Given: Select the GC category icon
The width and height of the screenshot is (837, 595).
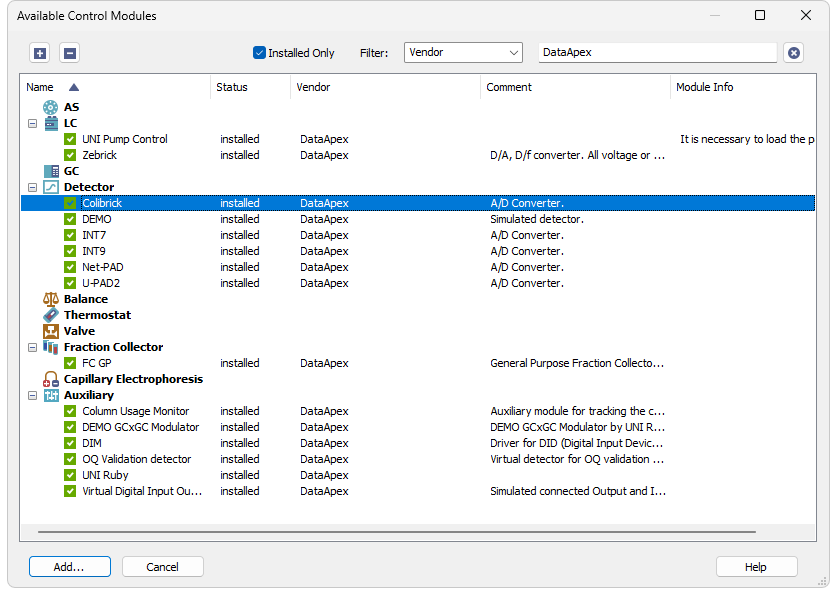Looking at the screenshot, I should (x=51, y=171).
